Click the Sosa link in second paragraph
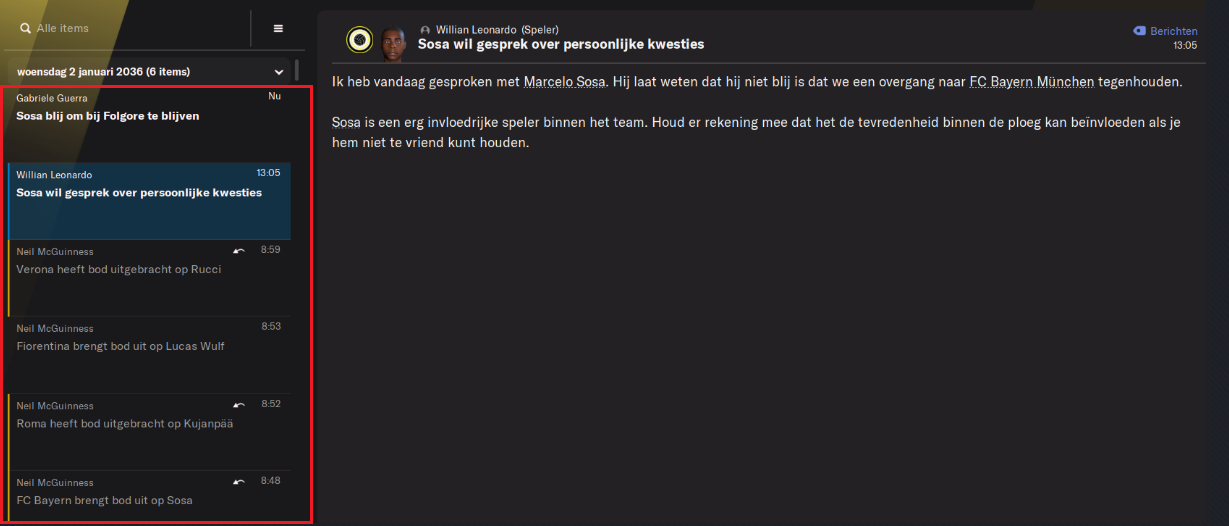 (346, 122)
